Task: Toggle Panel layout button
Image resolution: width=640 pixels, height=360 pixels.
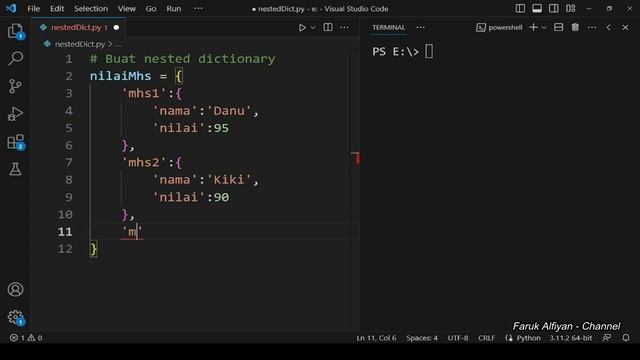Action: [x=537, y=9]
